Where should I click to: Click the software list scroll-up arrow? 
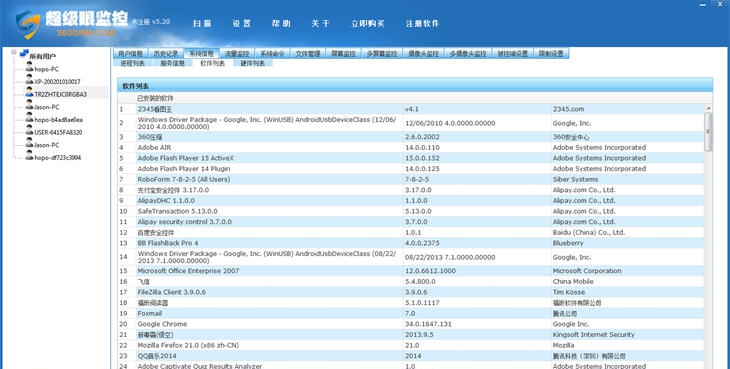click(x=708, y=108)
